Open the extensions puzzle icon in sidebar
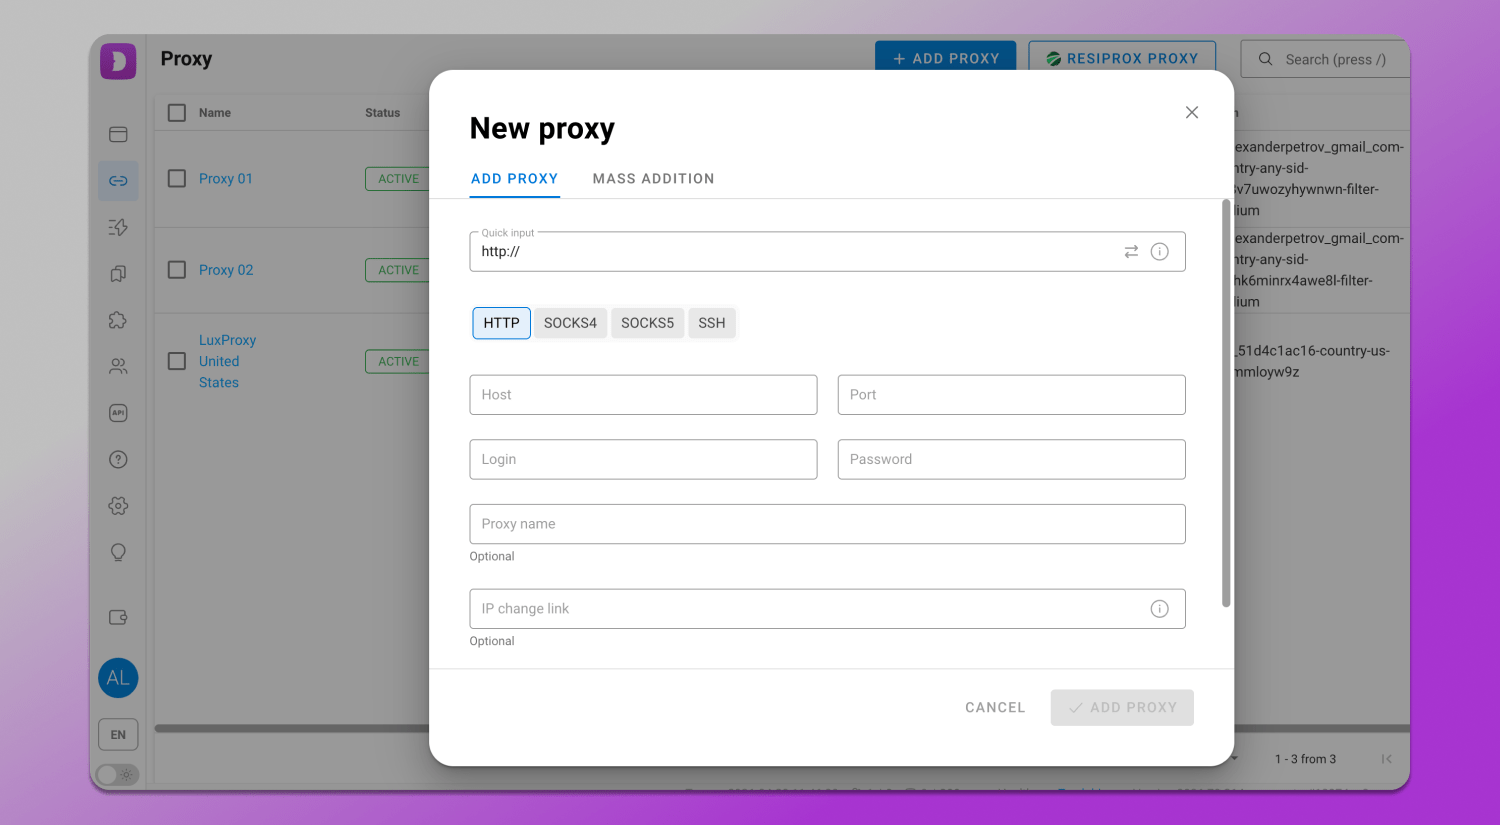Viewport: 1500px width, 825px height. (x=118, y=320)
